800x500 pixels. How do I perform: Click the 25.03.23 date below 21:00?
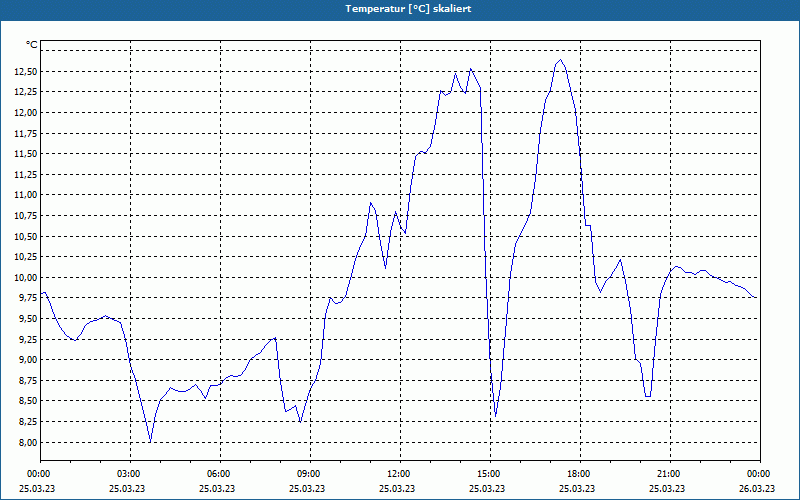point(667,488)
